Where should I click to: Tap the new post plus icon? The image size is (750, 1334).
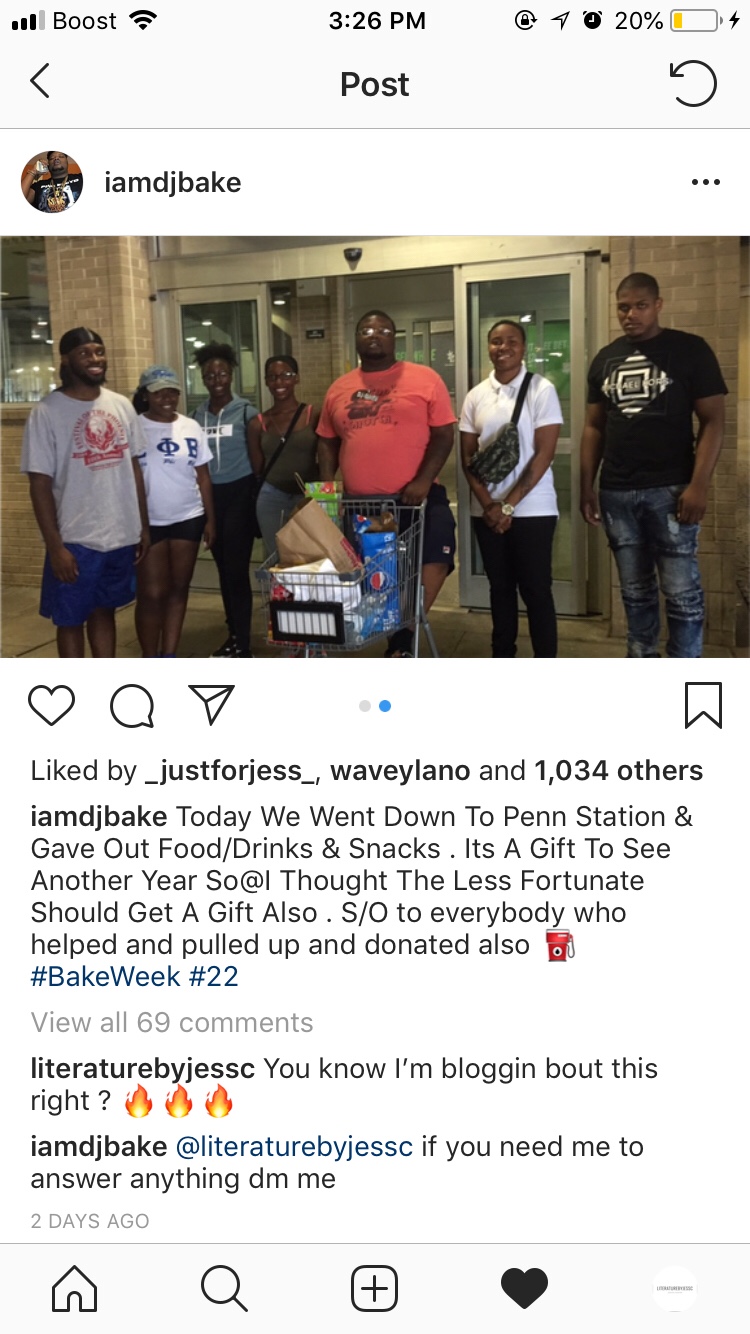(375, 1288)
